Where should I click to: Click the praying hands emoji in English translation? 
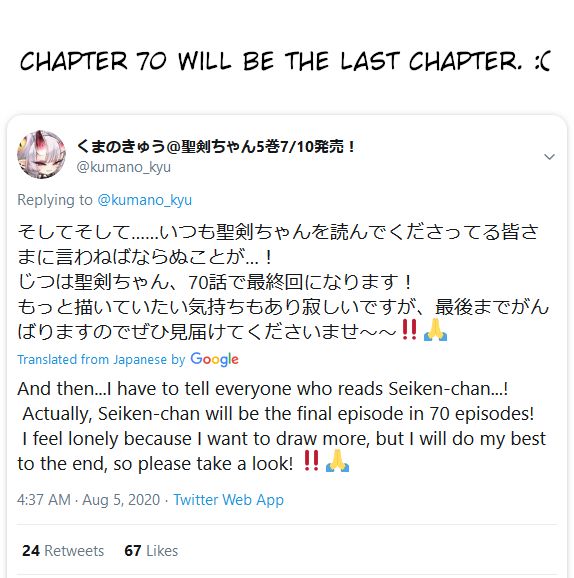[x=337, y=461]
